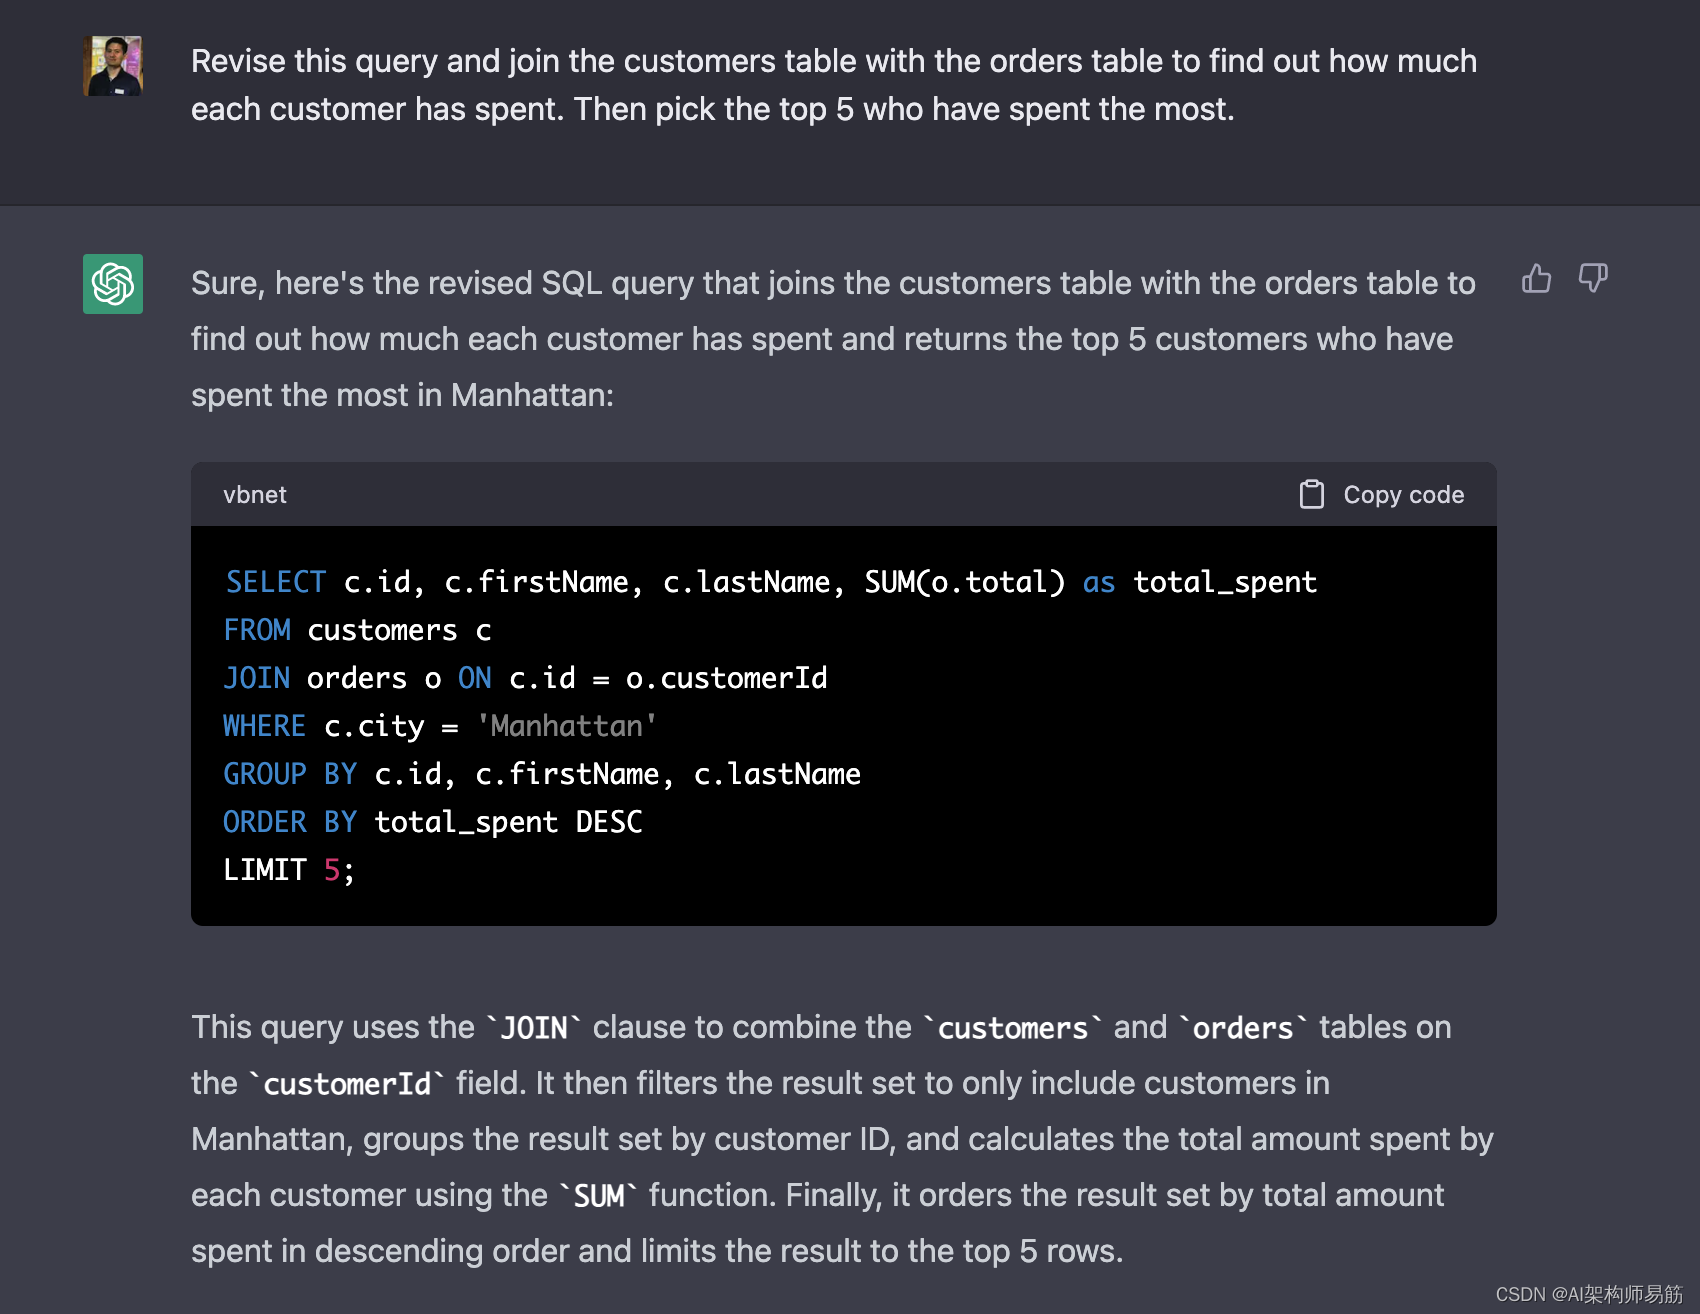The image size is (1700, 1314).
Task: Click the user profile photo avatar
Action: point(113,66)
